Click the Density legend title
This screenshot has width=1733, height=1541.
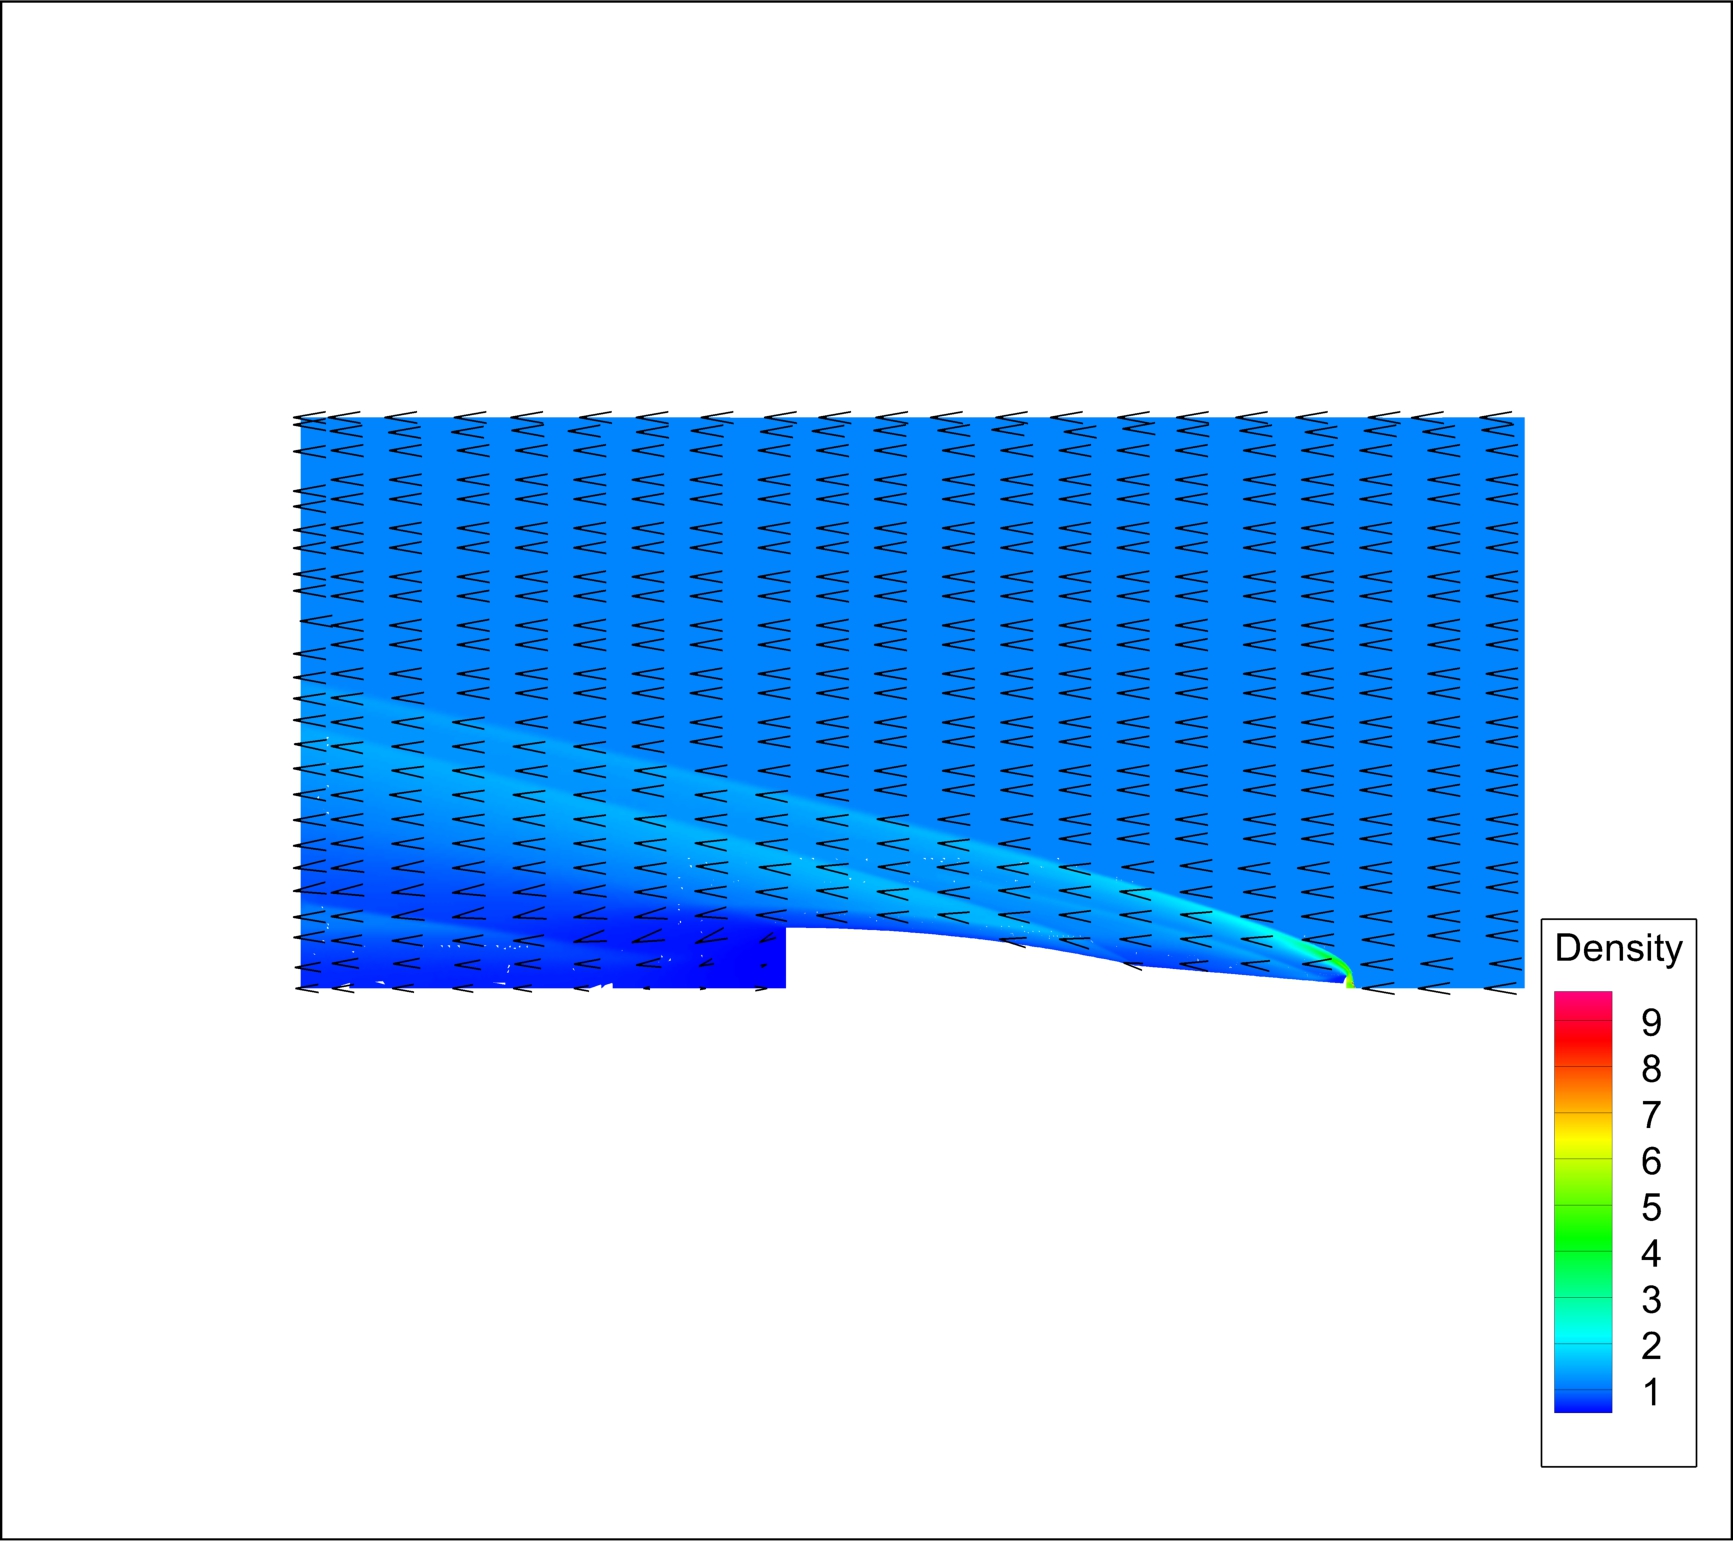1620,949
